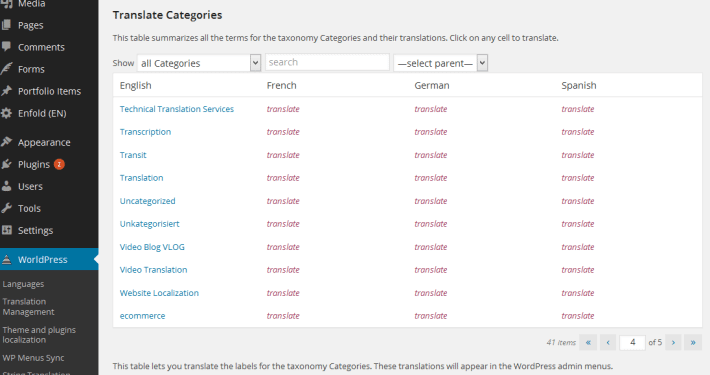Translate Technical Translation Services into French
This screenshot has height=375, width=710.
(283, 109)
